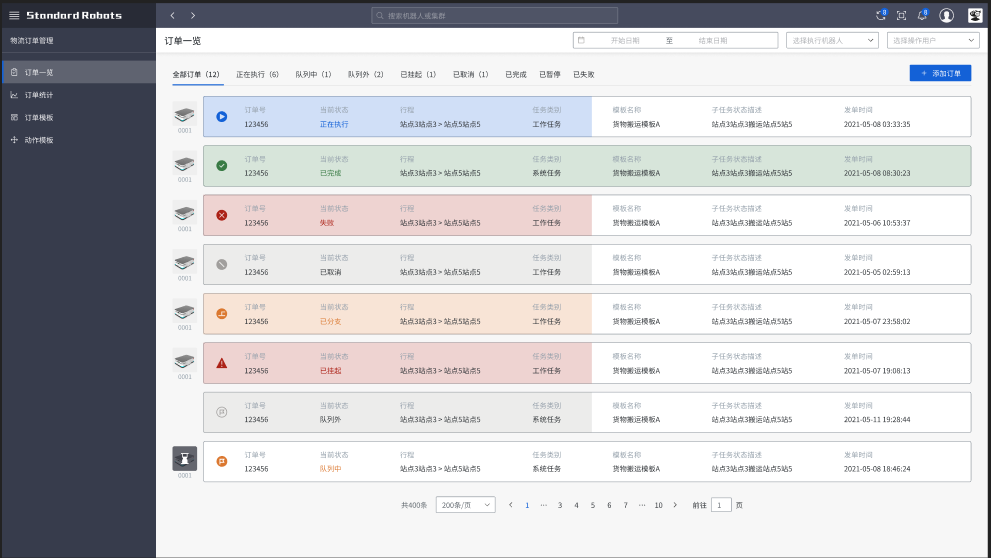Go back using the left arrow in header

coord(173,15)
